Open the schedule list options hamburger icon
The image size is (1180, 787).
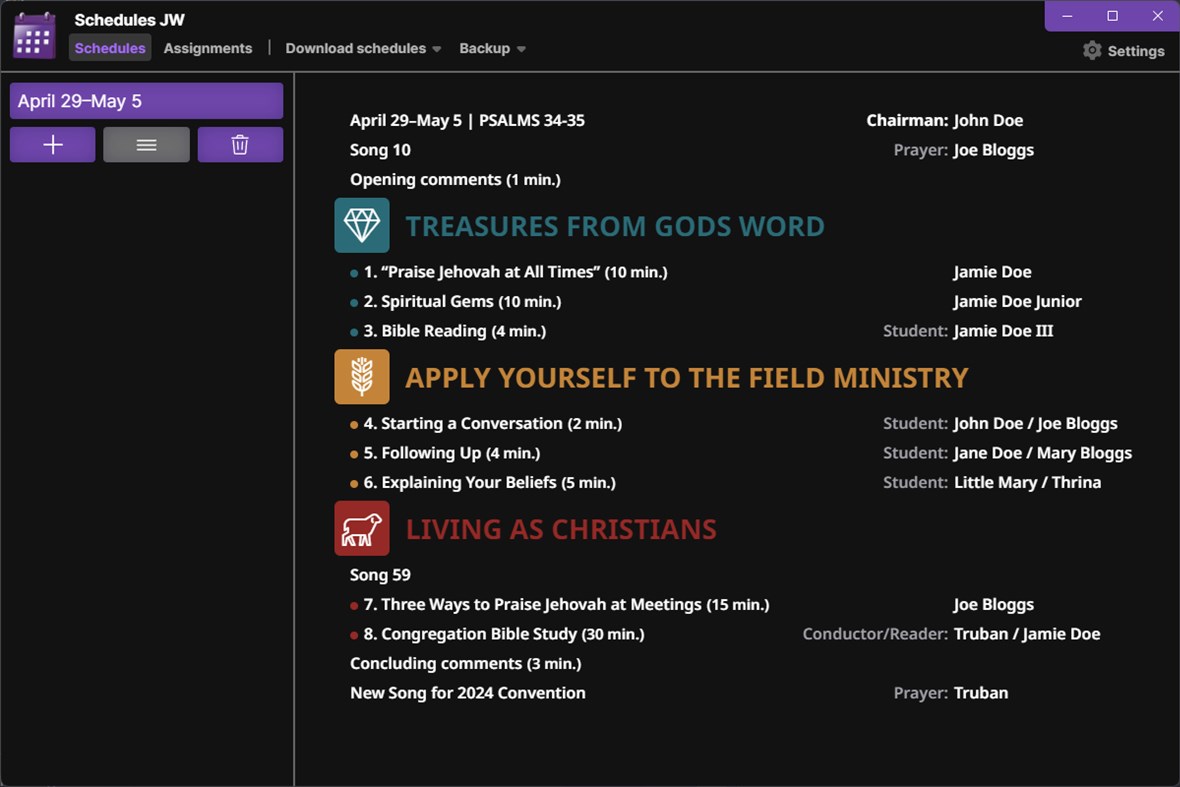[146, 144]
